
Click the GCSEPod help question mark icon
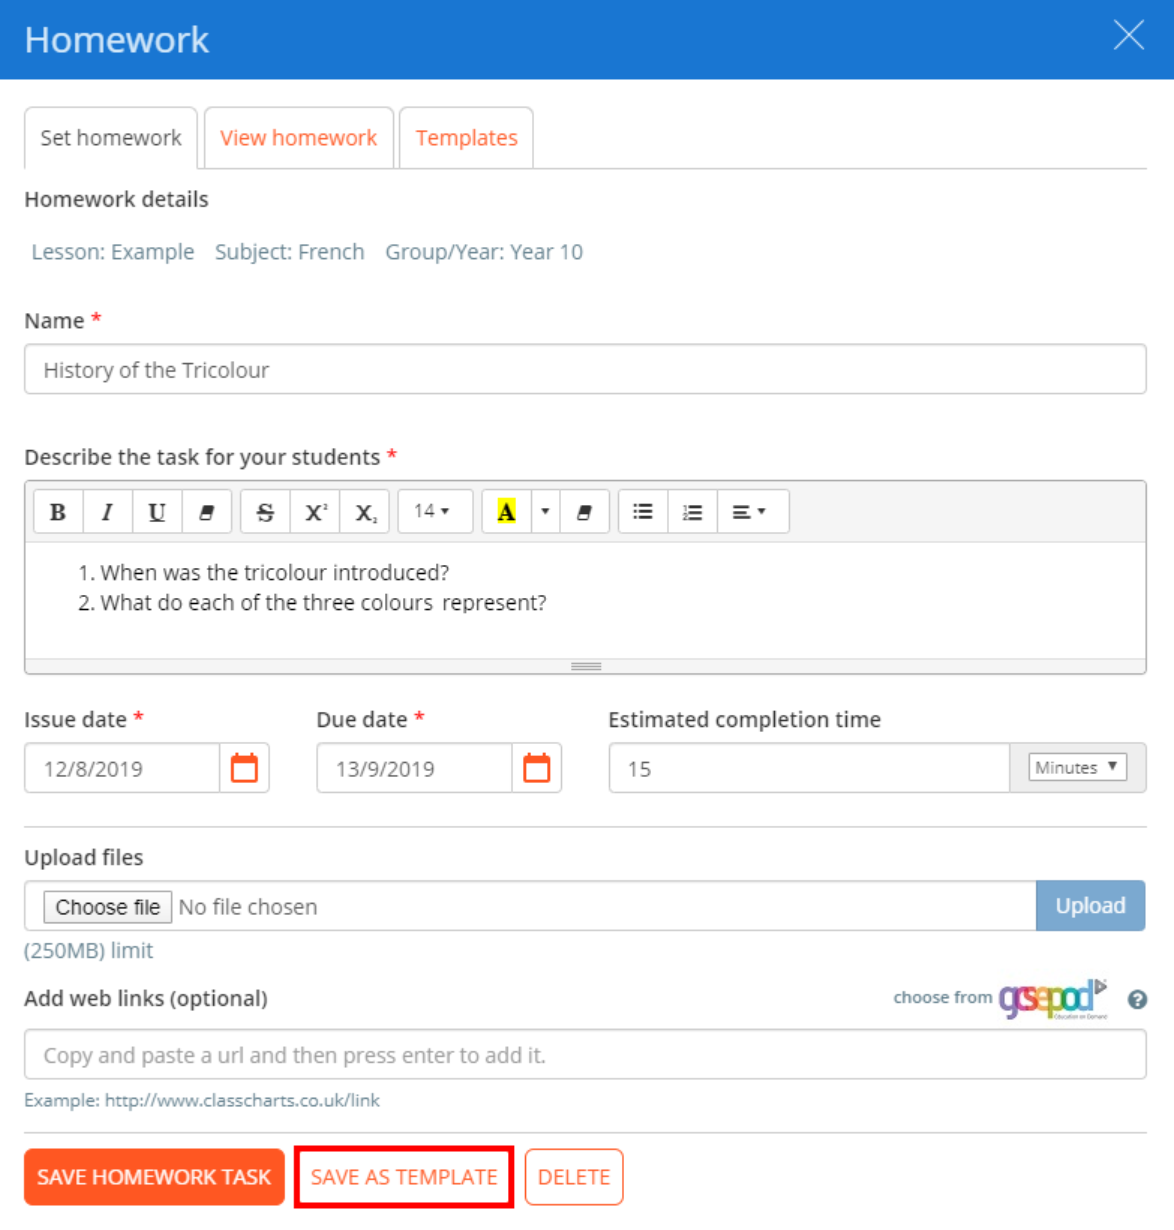(x=1137, y=999)
